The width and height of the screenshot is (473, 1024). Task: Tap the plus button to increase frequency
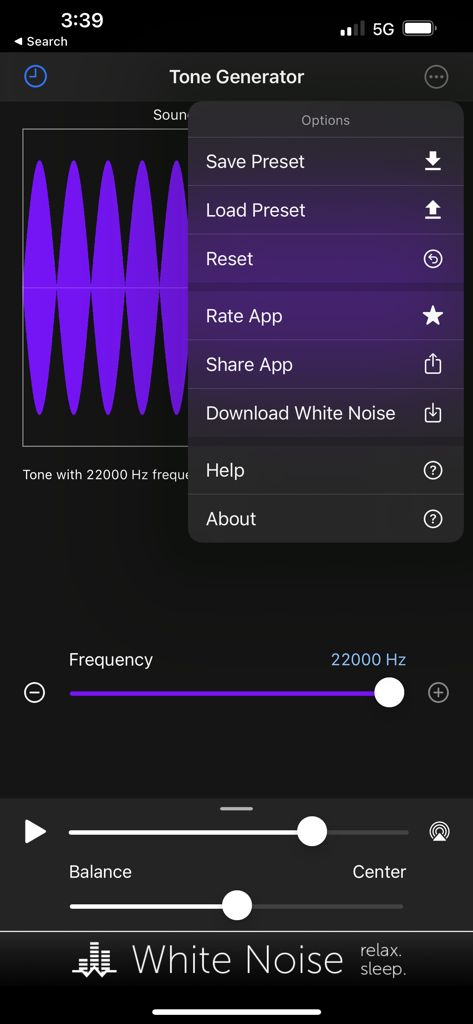click(438, 693)
